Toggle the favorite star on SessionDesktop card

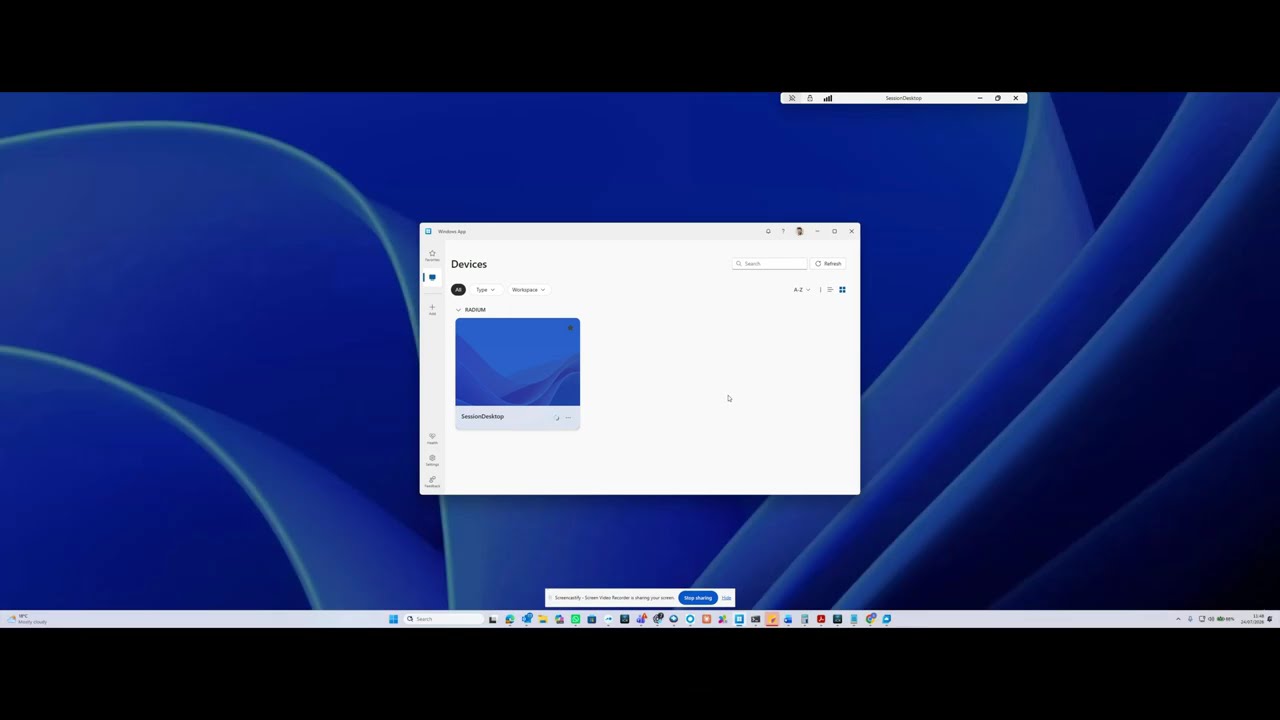click(x=571, y=327)
